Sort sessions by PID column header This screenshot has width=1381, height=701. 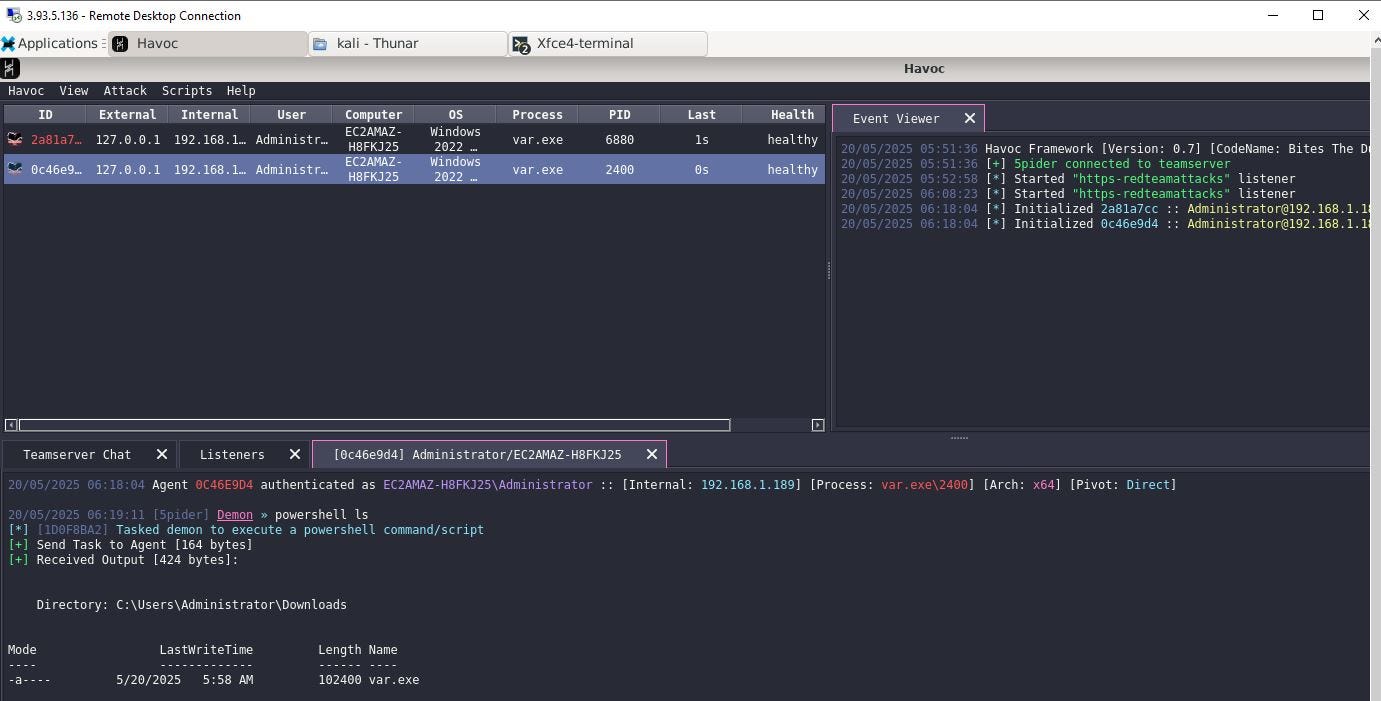pyautogui.click(x=619, y=114)
